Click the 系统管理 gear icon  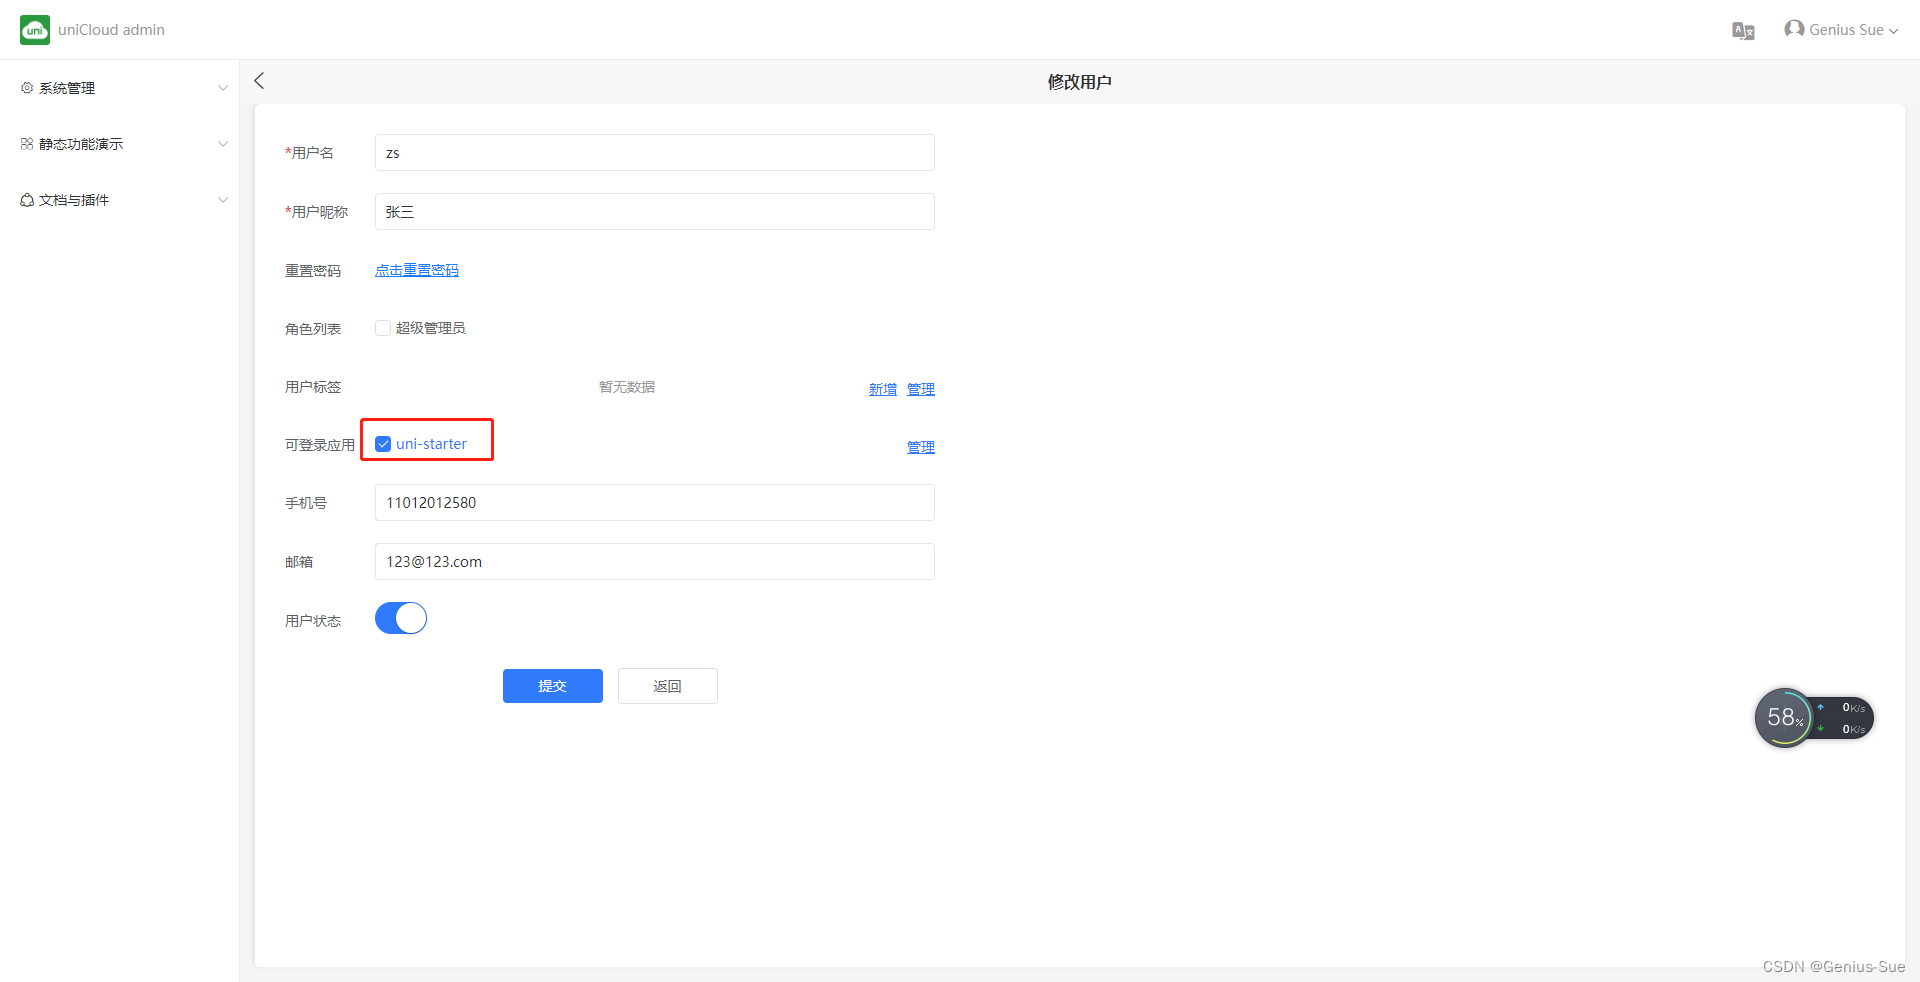point(27,88)
